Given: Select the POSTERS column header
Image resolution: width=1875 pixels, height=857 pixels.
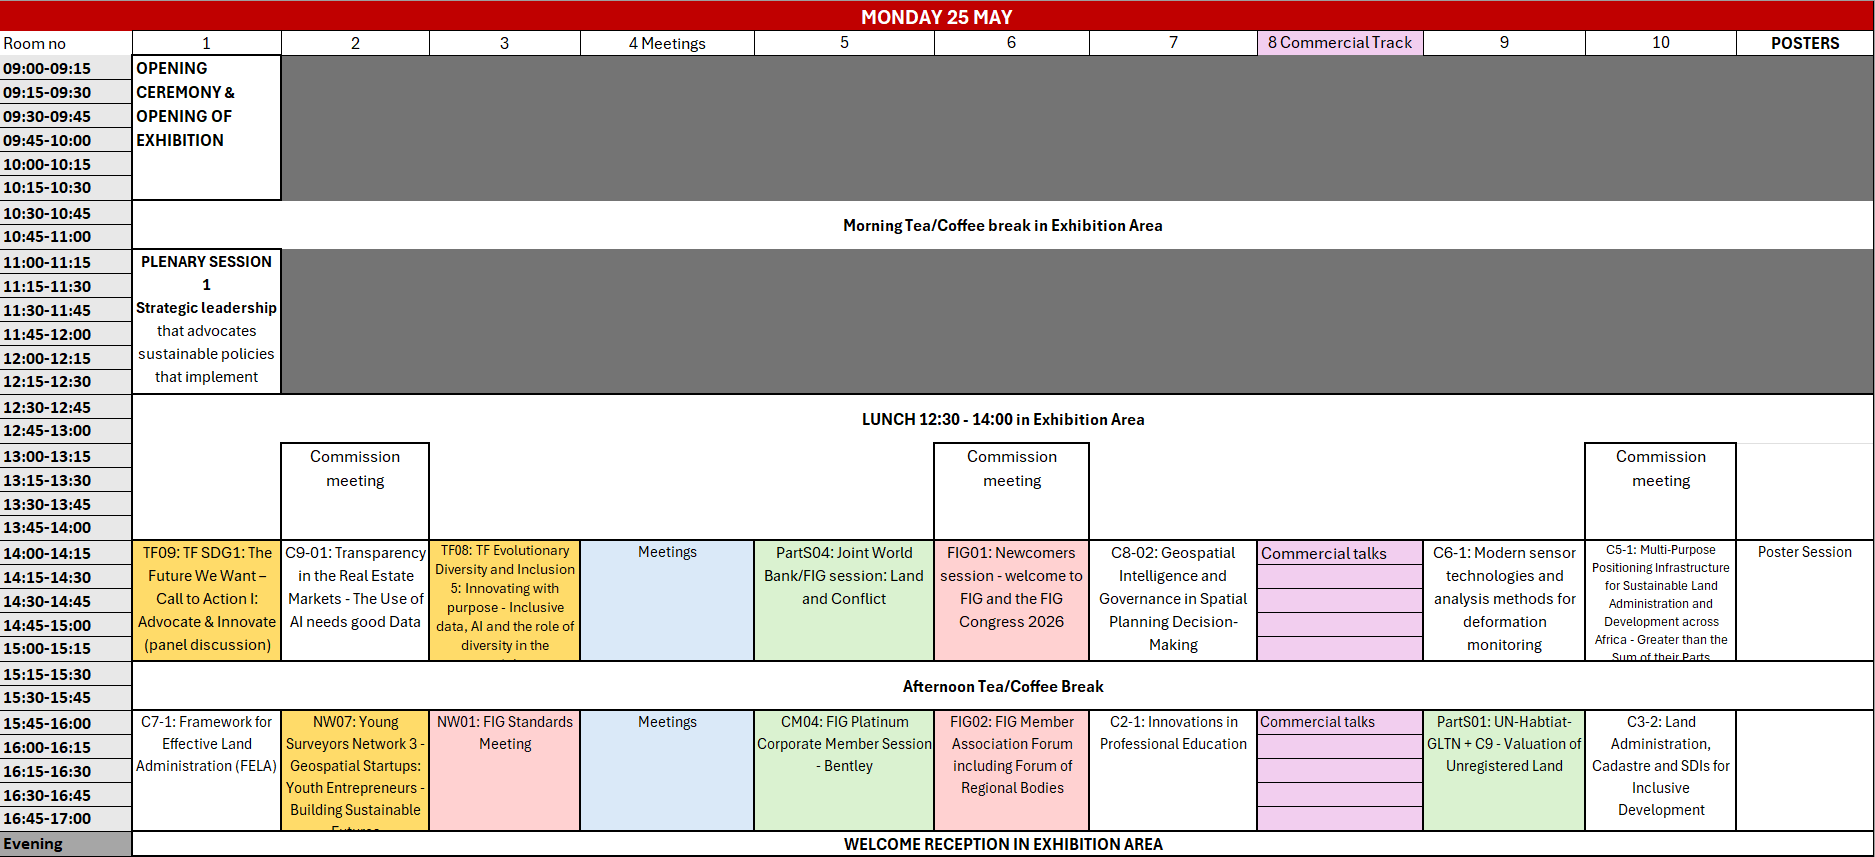Looking at the screenshot, I should point(1804,43).
